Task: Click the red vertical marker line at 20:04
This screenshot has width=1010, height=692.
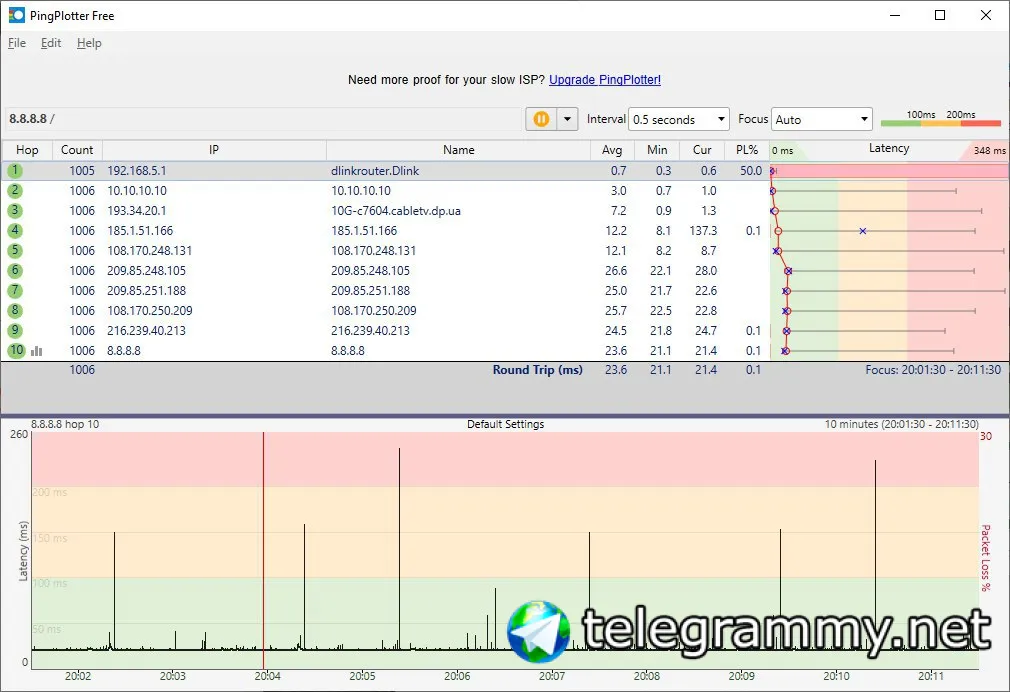Action: point(263,551)
